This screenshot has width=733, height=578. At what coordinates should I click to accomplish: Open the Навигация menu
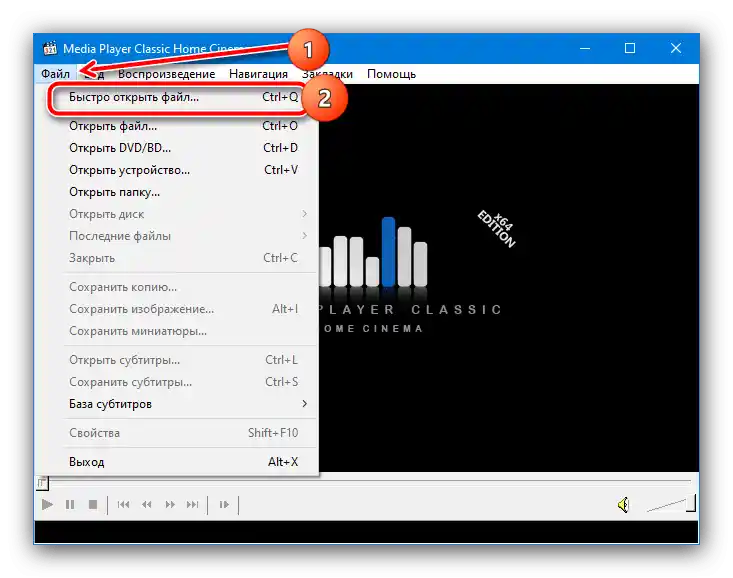click(258, 74)
